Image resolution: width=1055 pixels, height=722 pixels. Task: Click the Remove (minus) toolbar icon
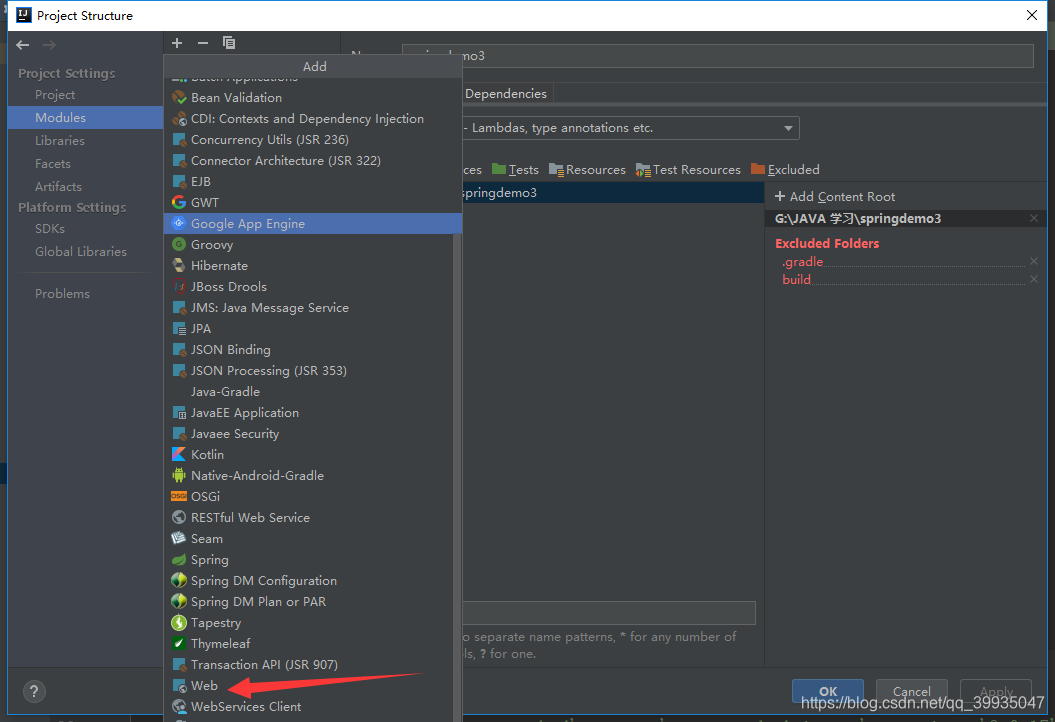pyautogui.click(x=203, y=43)
